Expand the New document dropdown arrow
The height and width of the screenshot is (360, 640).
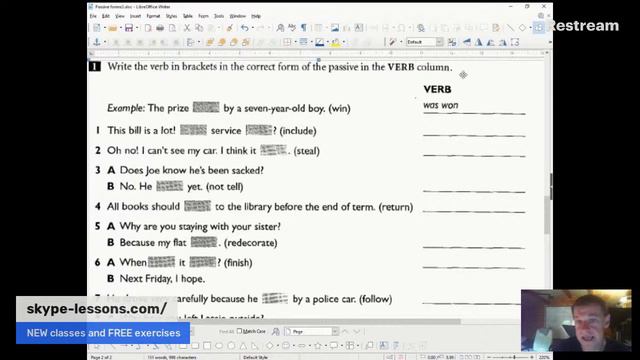coord(104,28)
